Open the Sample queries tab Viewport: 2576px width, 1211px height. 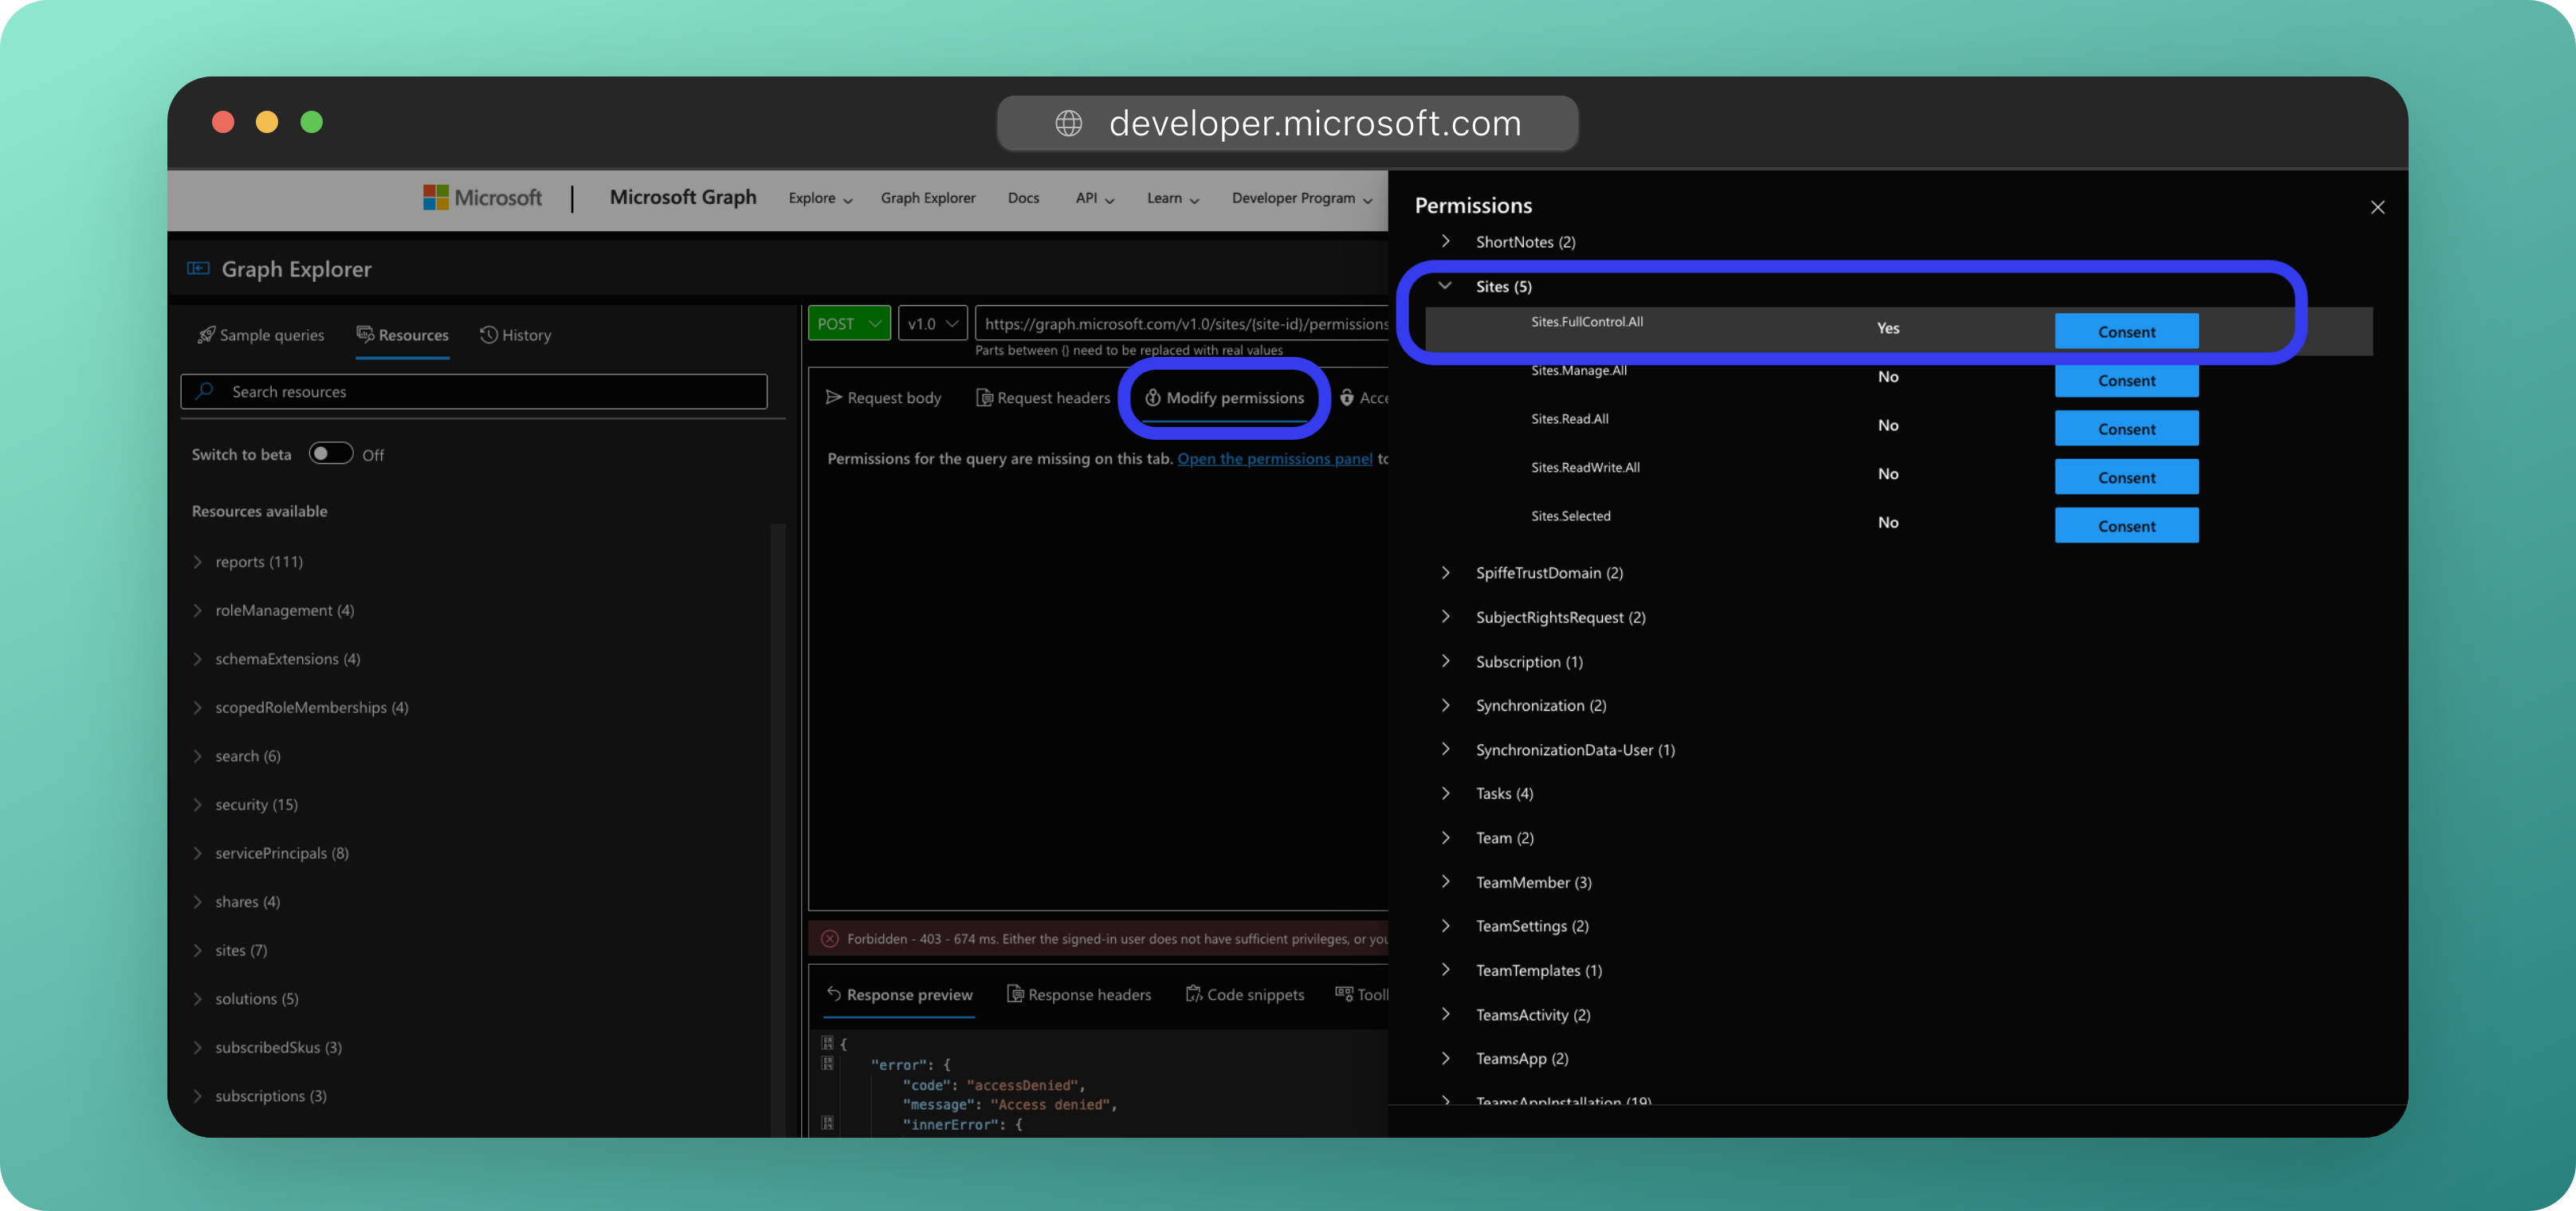click(261, 335)
